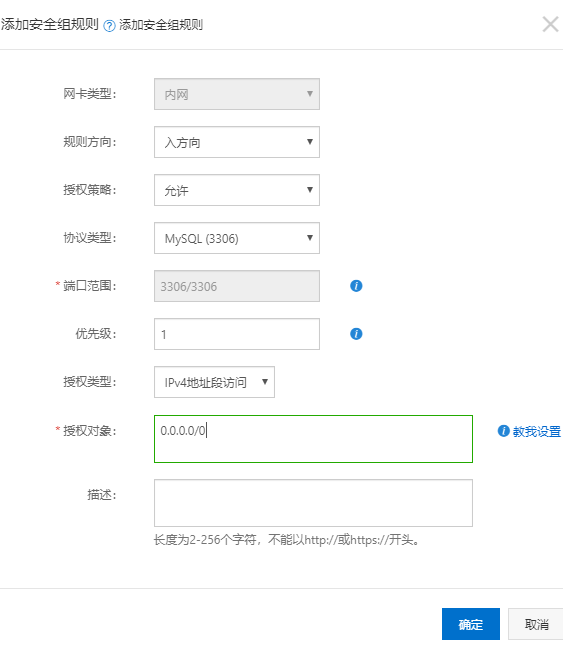
Task: Confirm with the blue 确定 button
Action: (x=471, y=624)
